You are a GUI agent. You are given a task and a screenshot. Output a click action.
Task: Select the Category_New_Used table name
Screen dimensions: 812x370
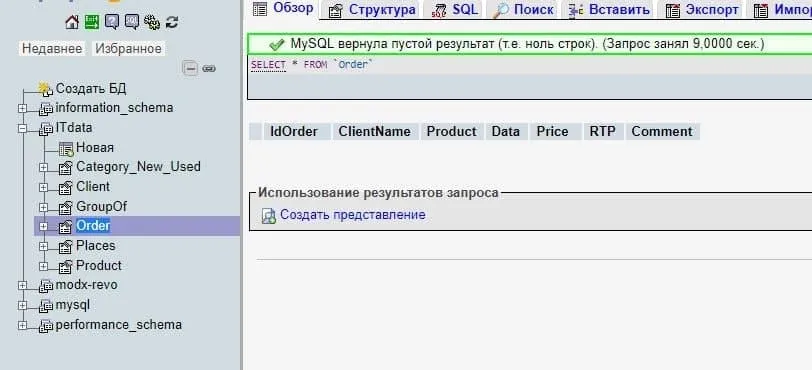coord(138,167)
